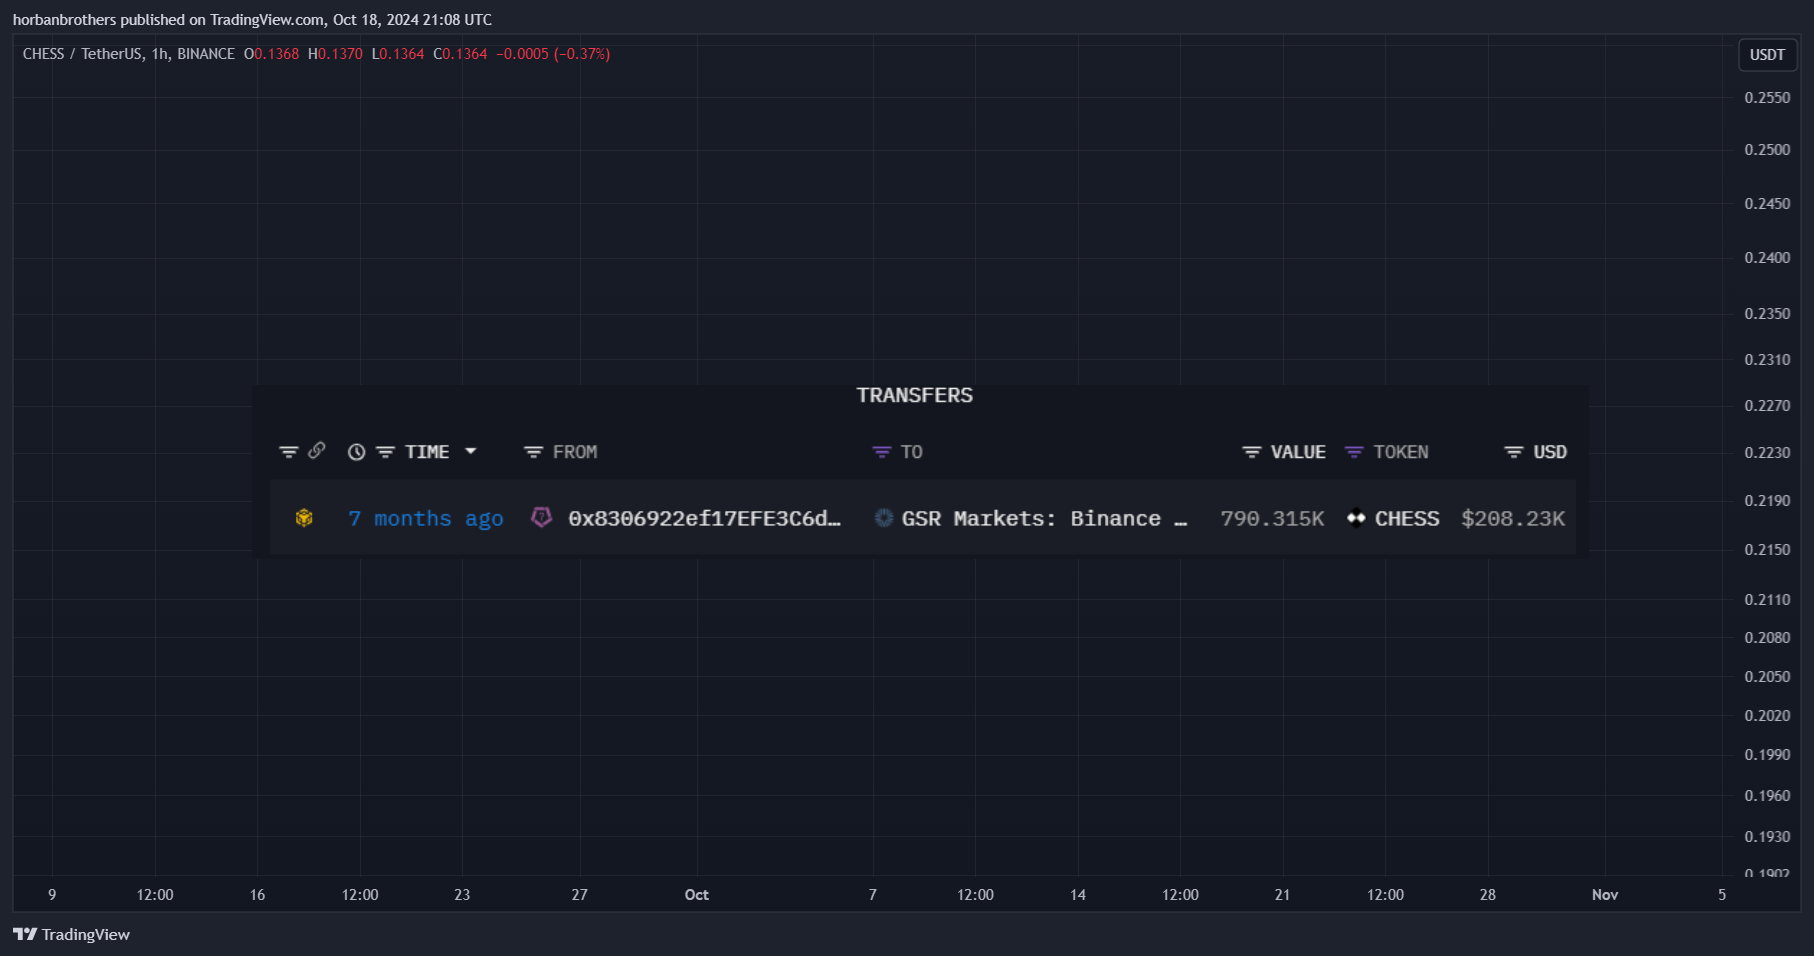Click the TO column header label
Viewport: 1814px width, 956px height.
tap(911, 452)
